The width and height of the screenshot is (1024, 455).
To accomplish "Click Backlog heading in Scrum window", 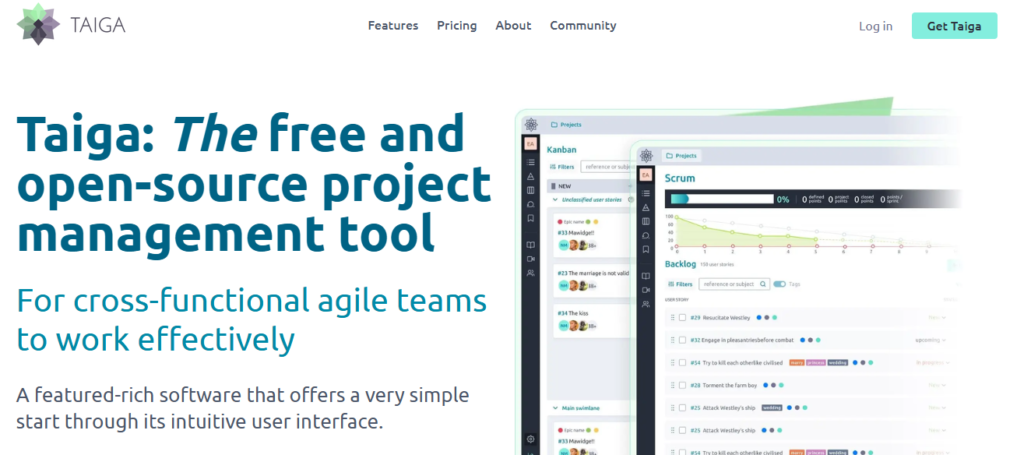I will point(679,264).
